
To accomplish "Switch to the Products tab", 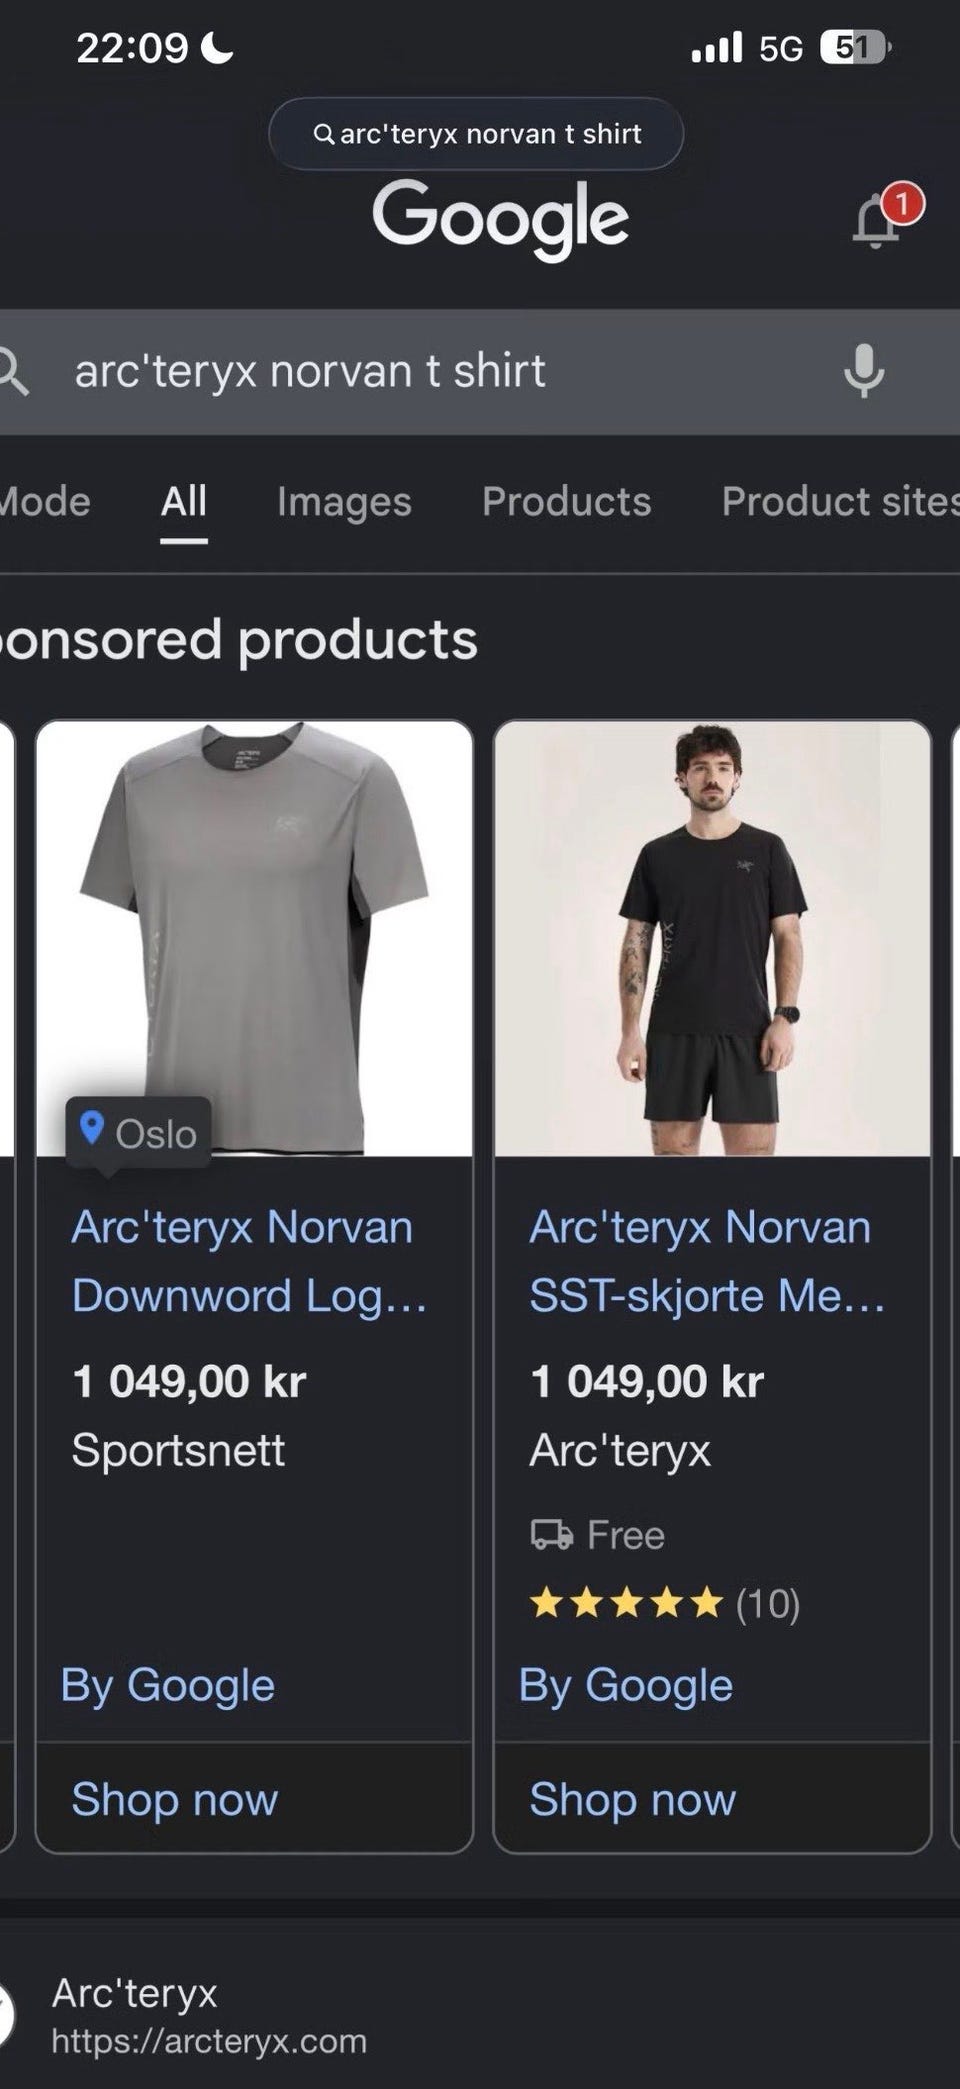I will click(x=566, y=501).
